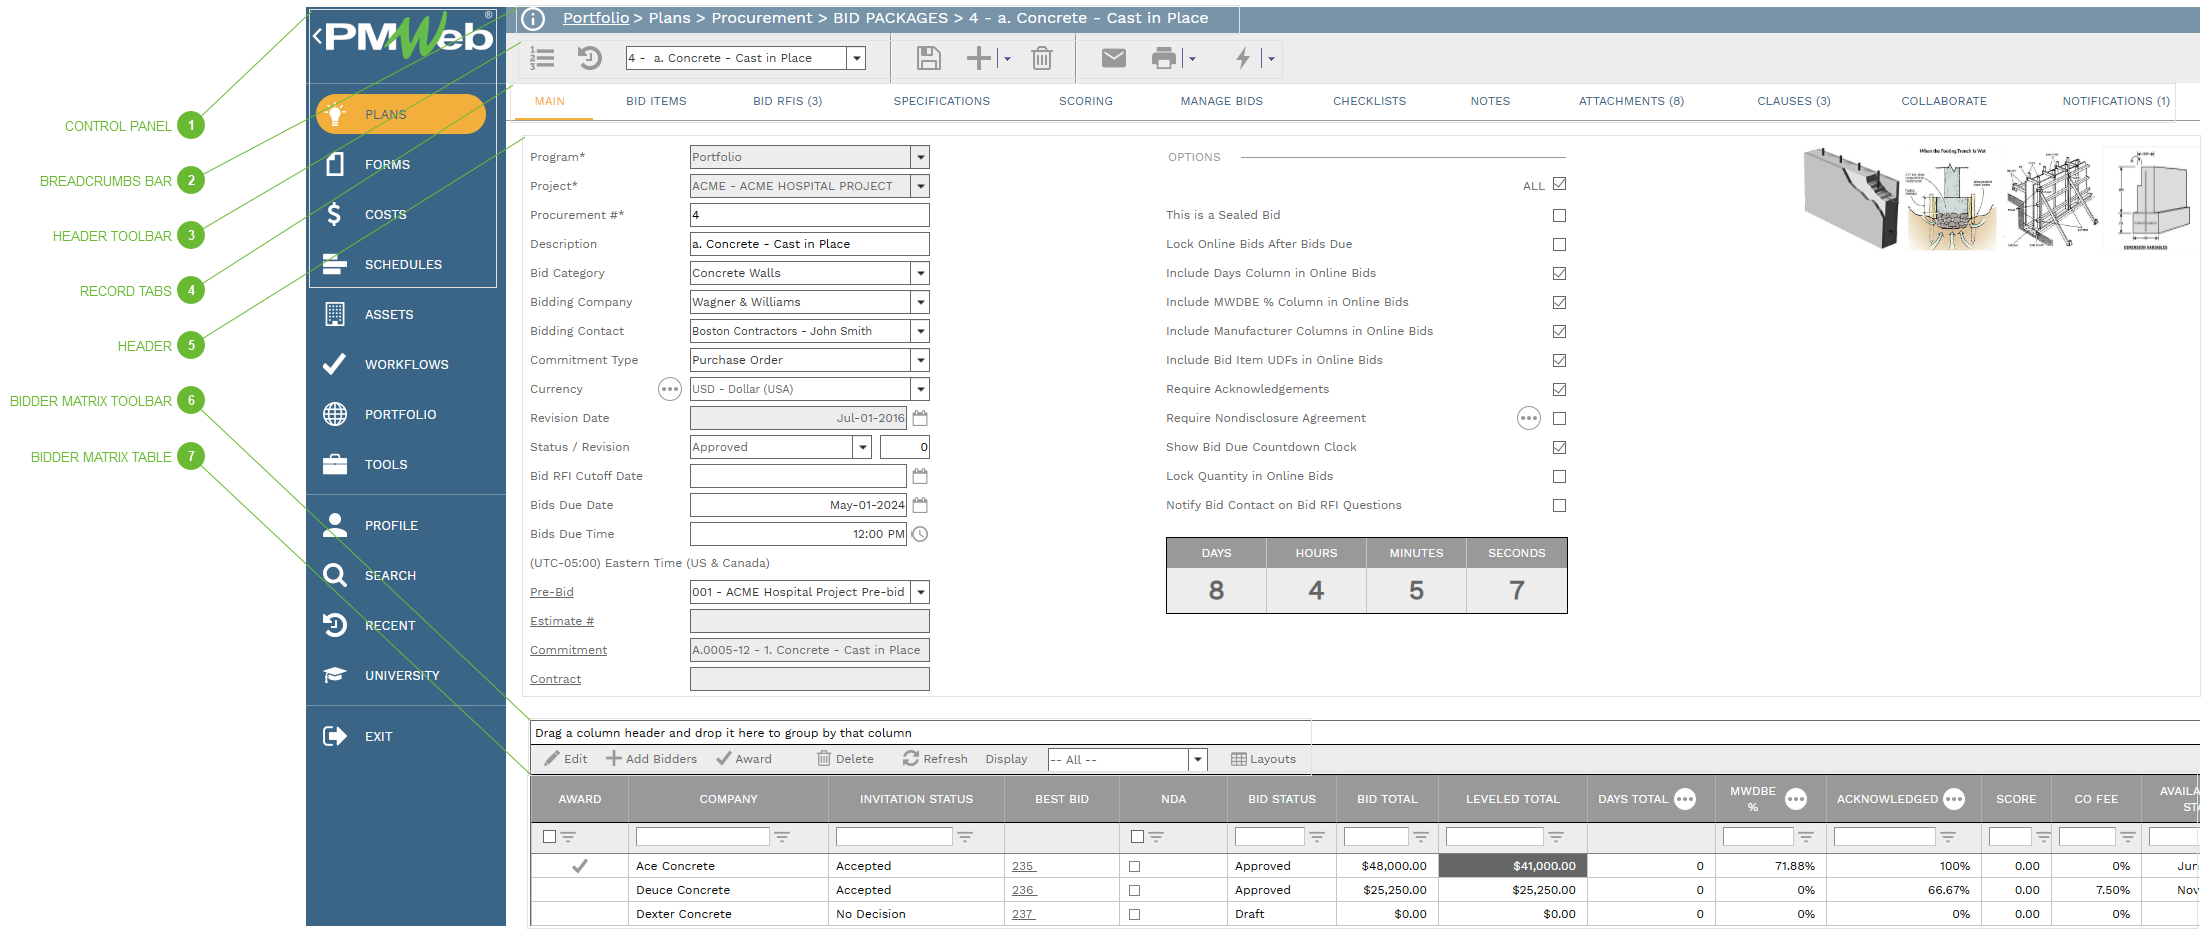Toggle Show Bid Due Countdown Clock checkbox
The image size is (2206, 934).
pyautogui.click(x=1559, y=448)
